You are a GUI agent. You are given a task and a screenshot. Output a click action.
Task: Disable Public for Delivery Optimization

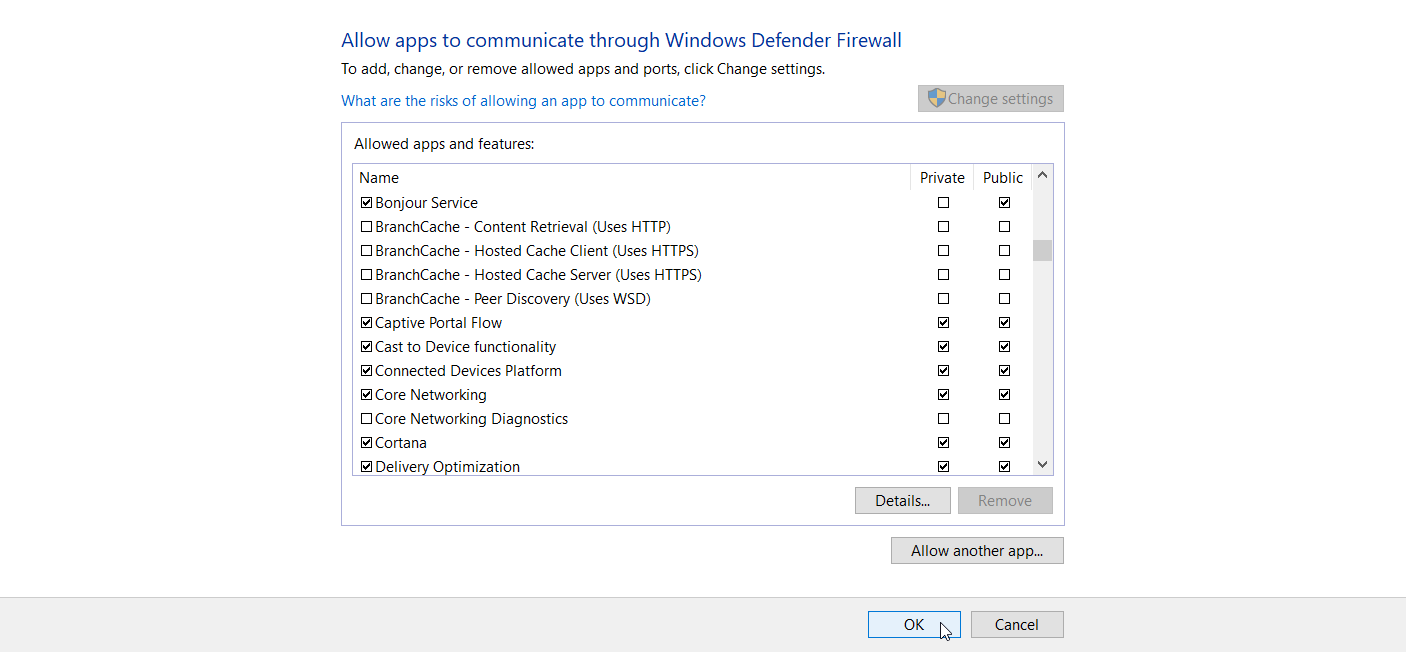tap(1004, 467)
